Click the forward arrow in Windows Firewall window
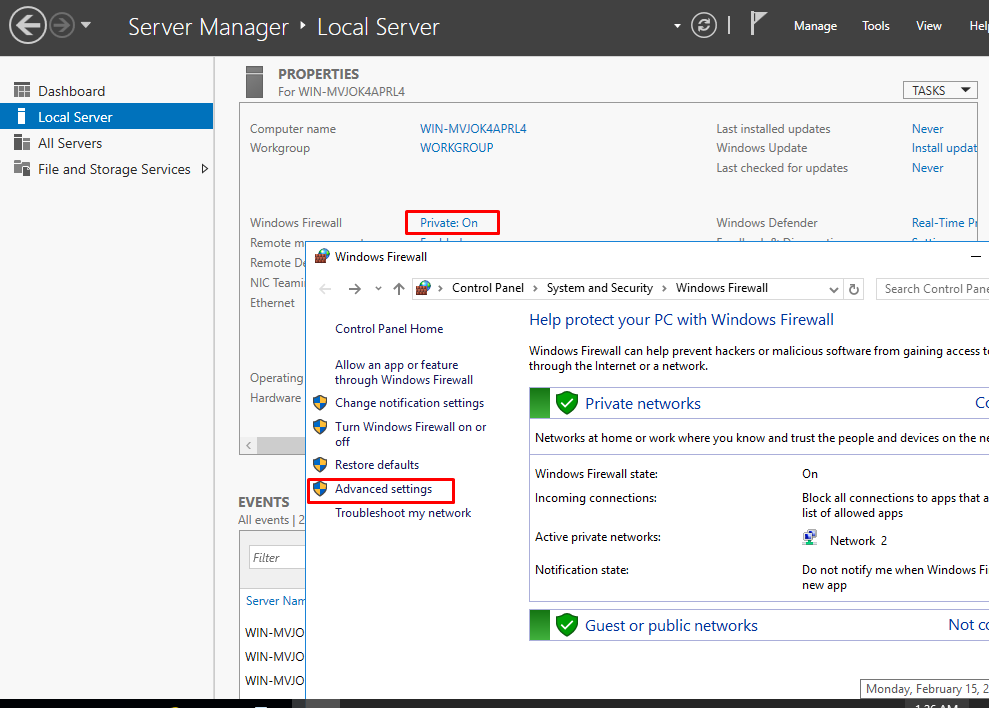The width and height of the screenshot is (989, 708). [x=355, y=289]
